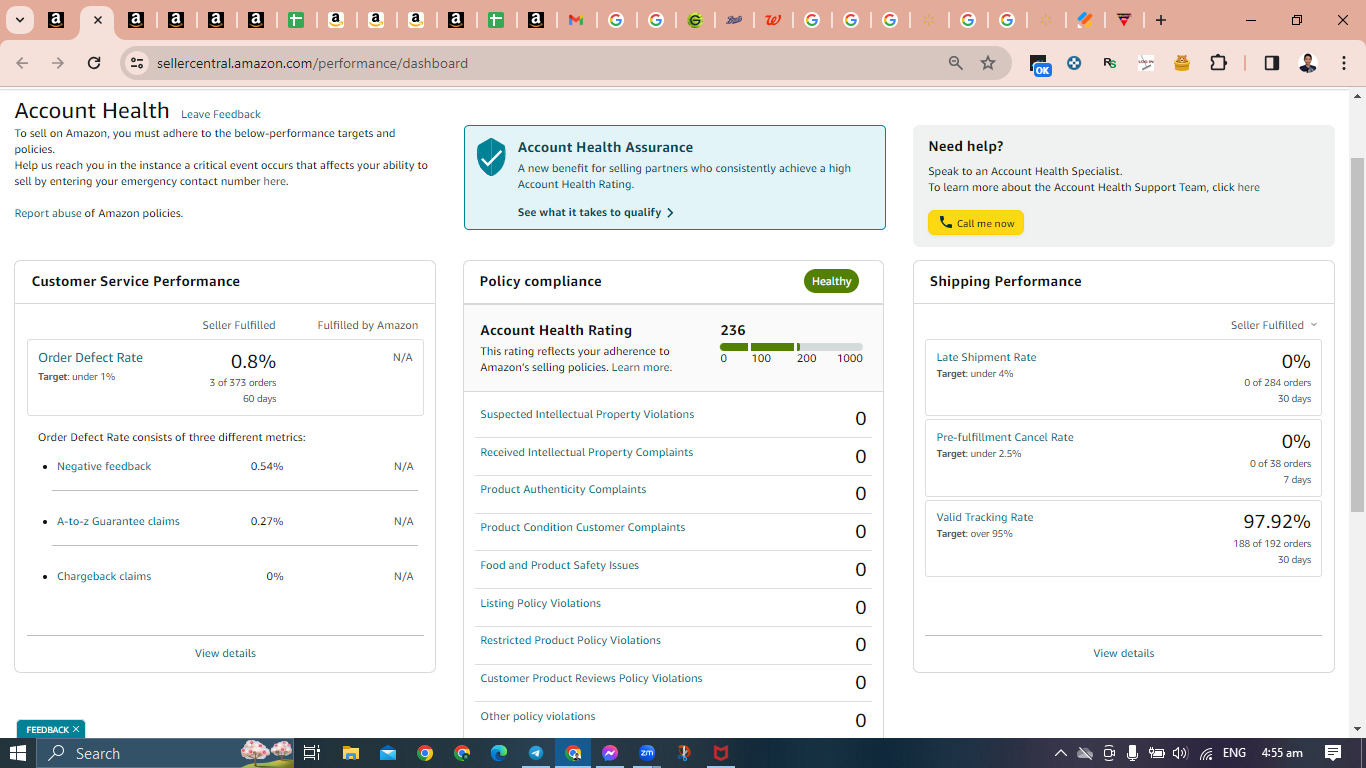Bookmark this page with the star icon
Image resolution: width=1366 pixels, height=768 pixels.
point(988,63)
